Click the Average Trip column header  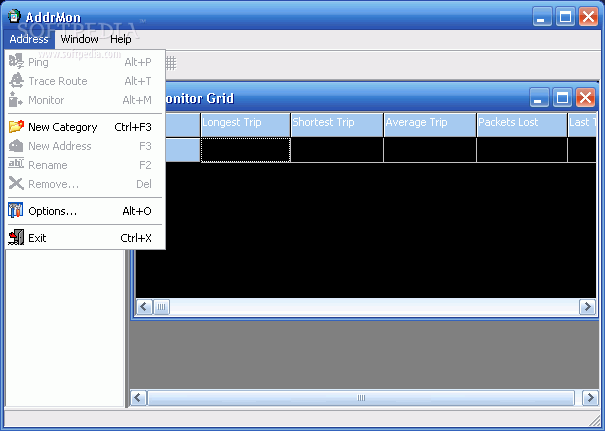point(430,125)
